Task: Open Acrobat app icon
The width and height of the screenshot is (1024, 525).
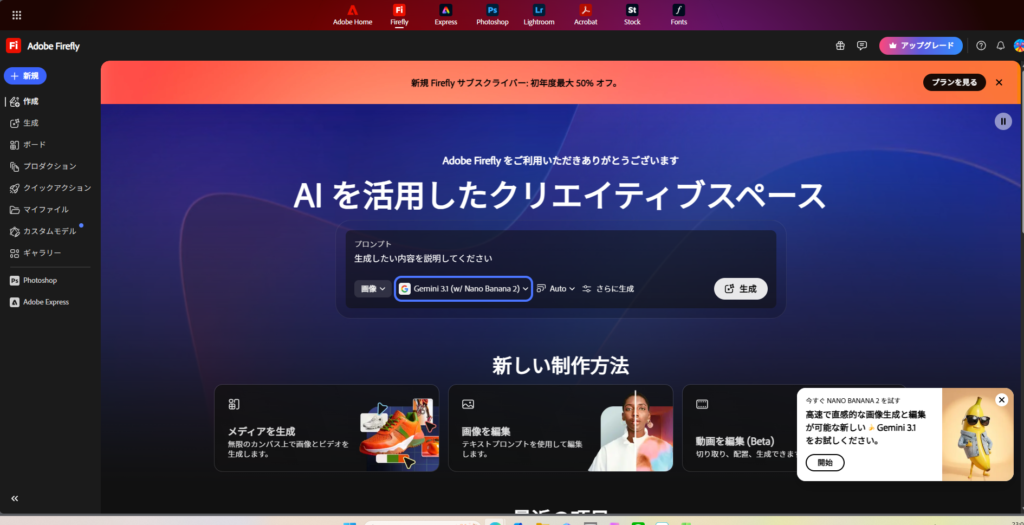Action: tap(585, 15)
